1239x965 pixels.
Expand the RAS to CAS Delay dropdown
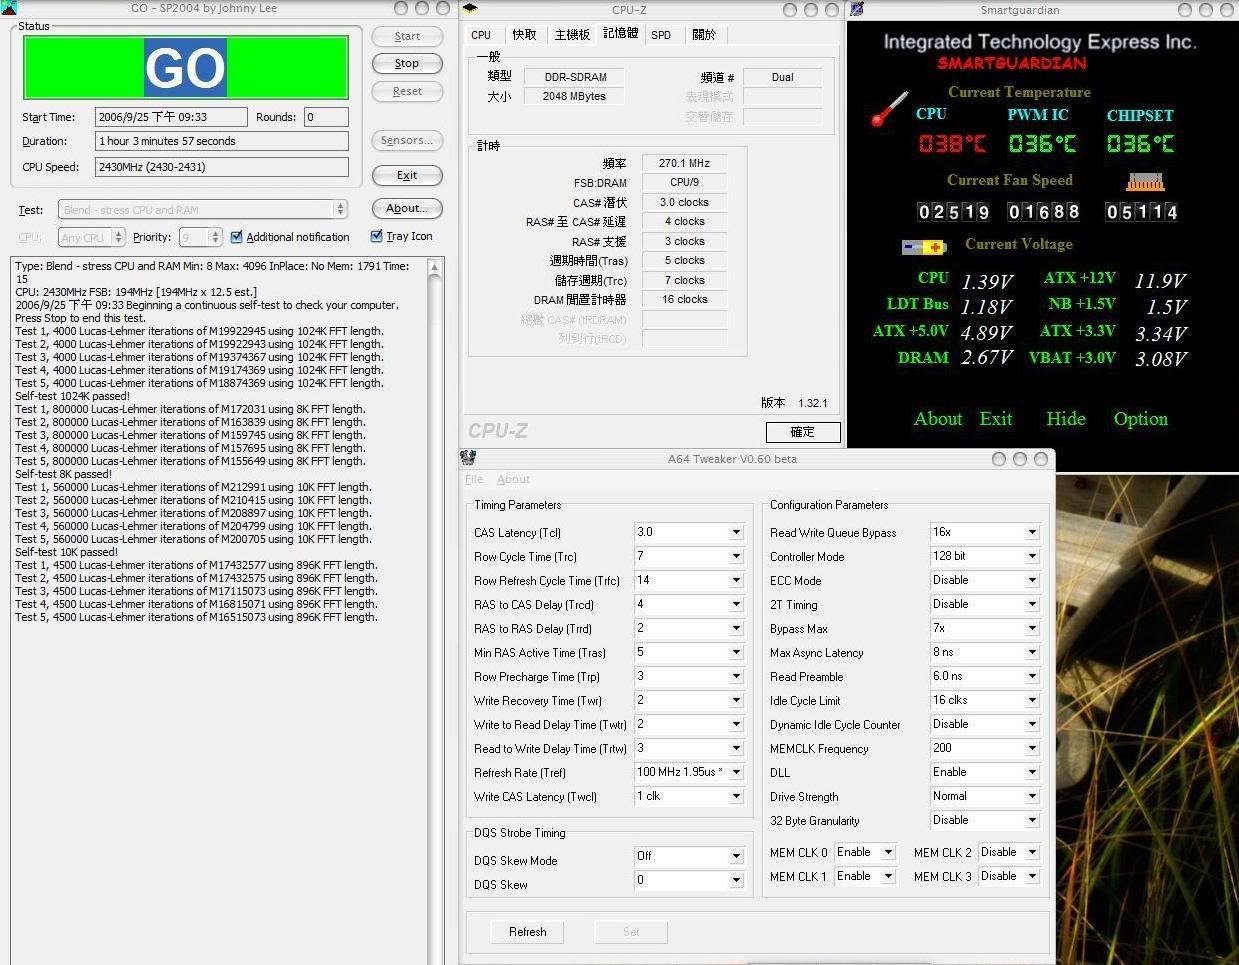pos(736,604)
